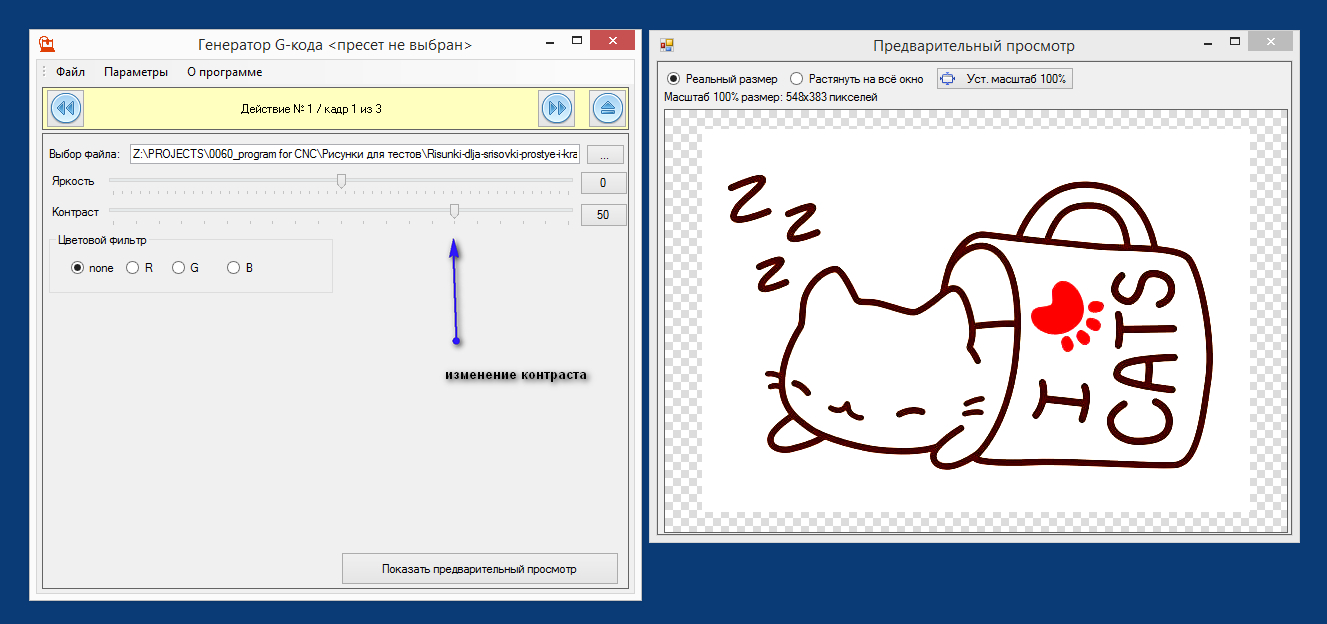Select the R color filter

[x=140, y=268]
